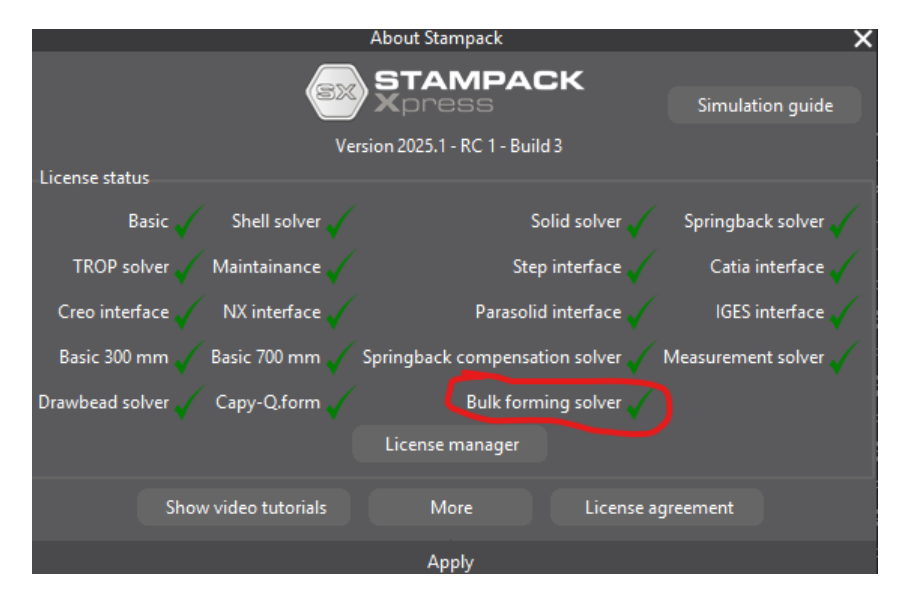Click the Measurement solver checkmark icon

pos(843,357)
